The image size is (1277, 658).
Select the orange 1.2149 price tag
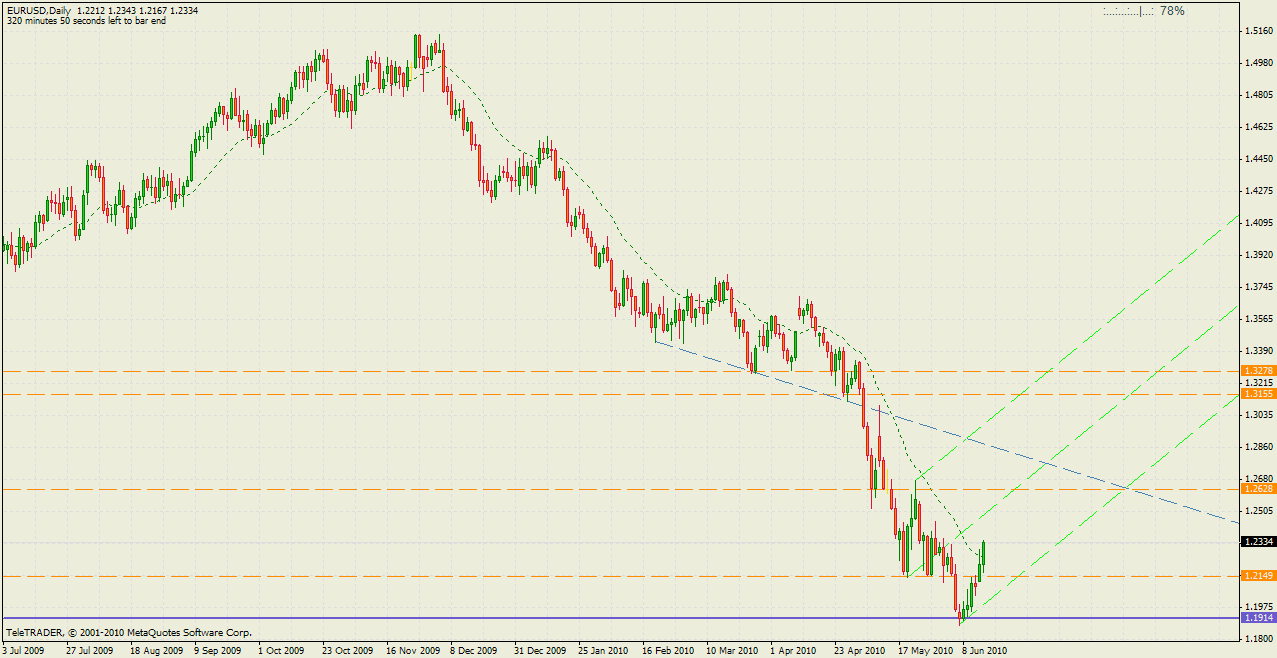tap(1257, 576)
